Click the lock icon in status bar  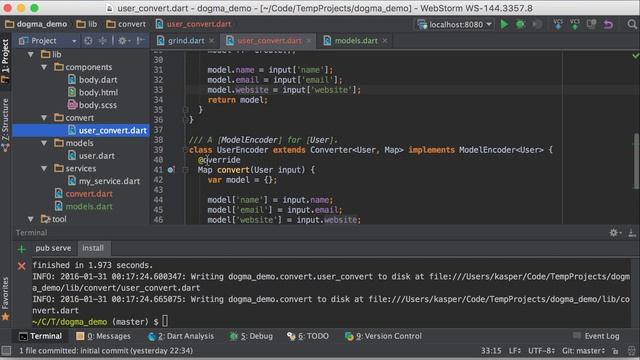pos(615,351)
